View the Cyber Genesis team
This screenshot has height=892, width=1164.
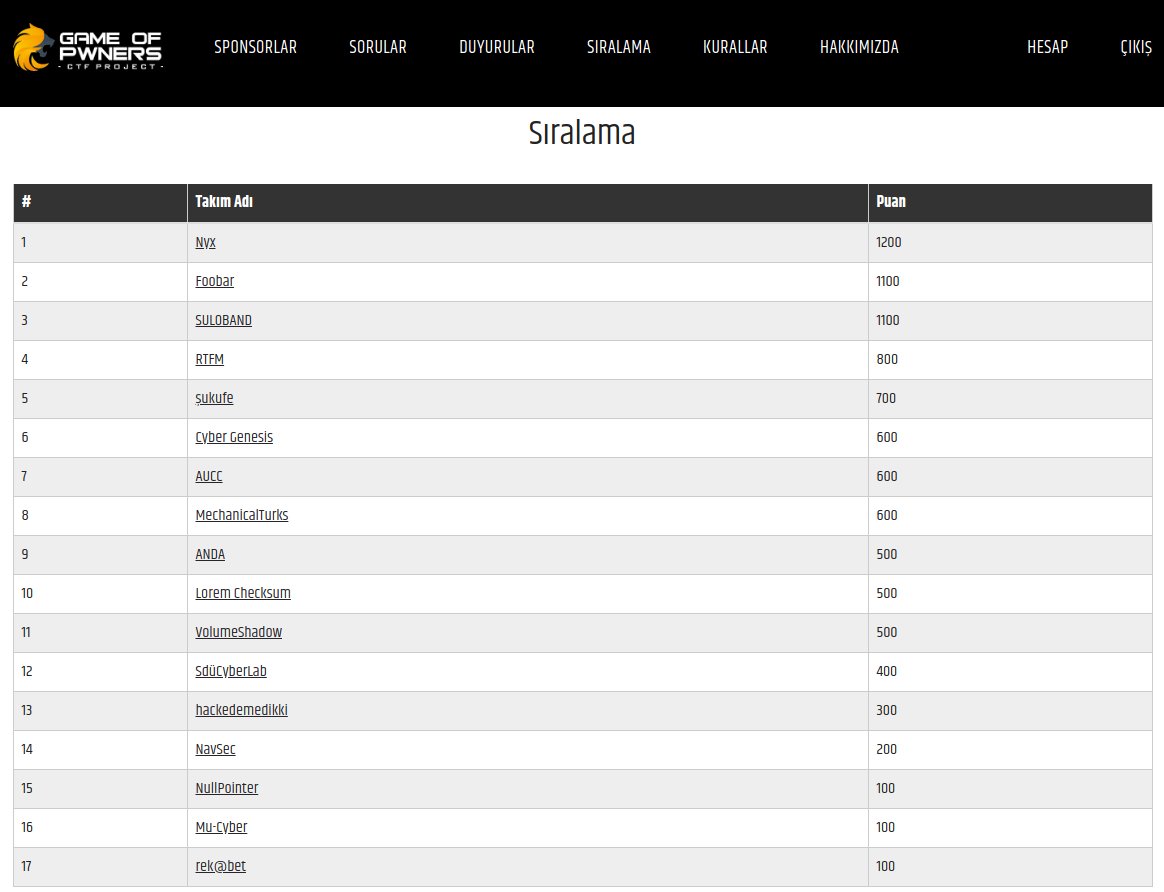point(234,437)
